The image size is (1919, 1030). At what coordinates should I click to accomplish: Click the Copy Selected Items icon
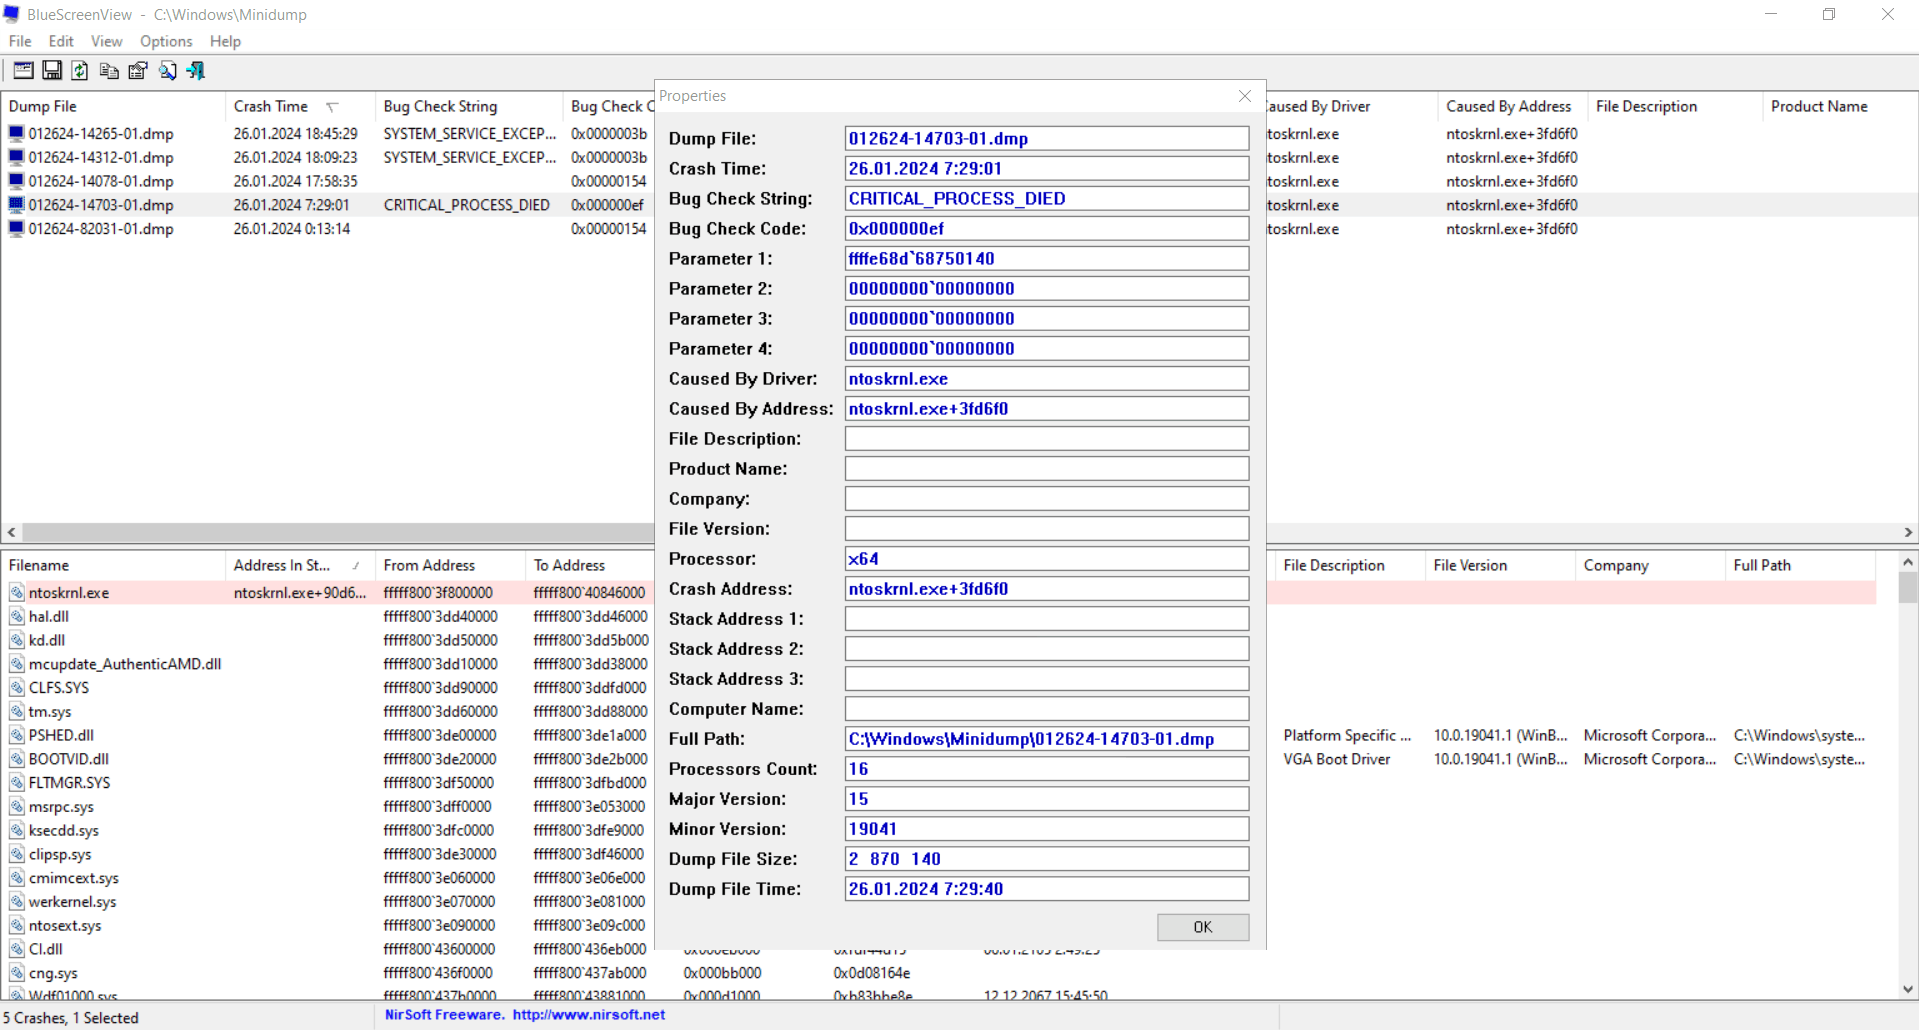click(x=109, y=70)
